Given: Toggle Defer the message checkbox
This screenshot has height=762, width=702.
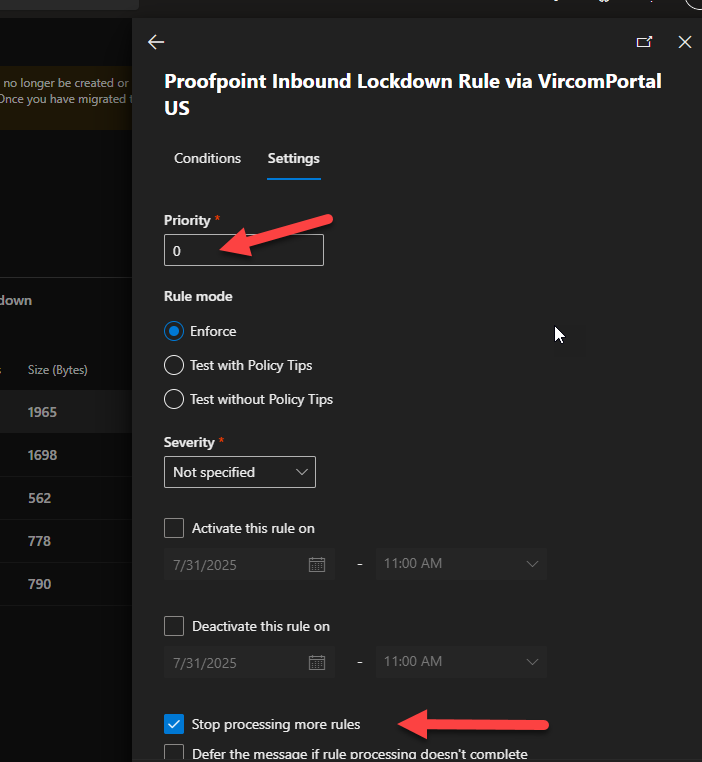Looking at the screenshot, I should tap(174, 753).
